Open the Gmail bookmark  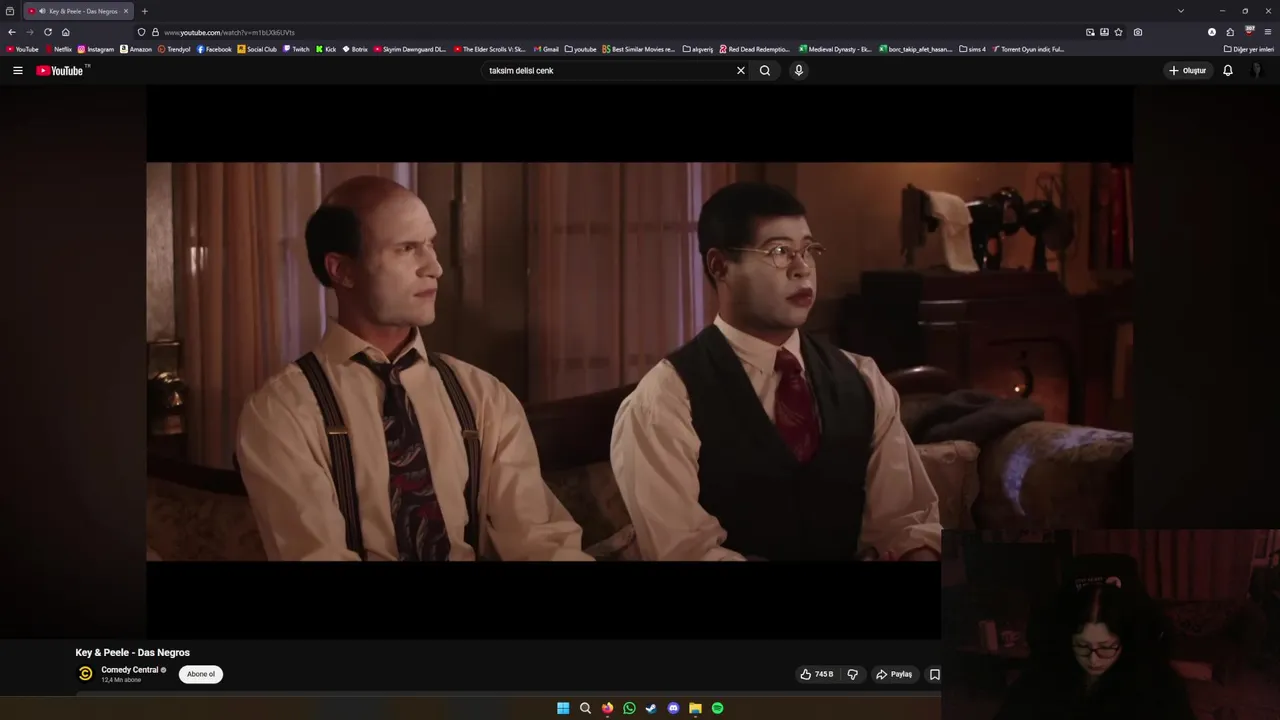click(546, 49)
